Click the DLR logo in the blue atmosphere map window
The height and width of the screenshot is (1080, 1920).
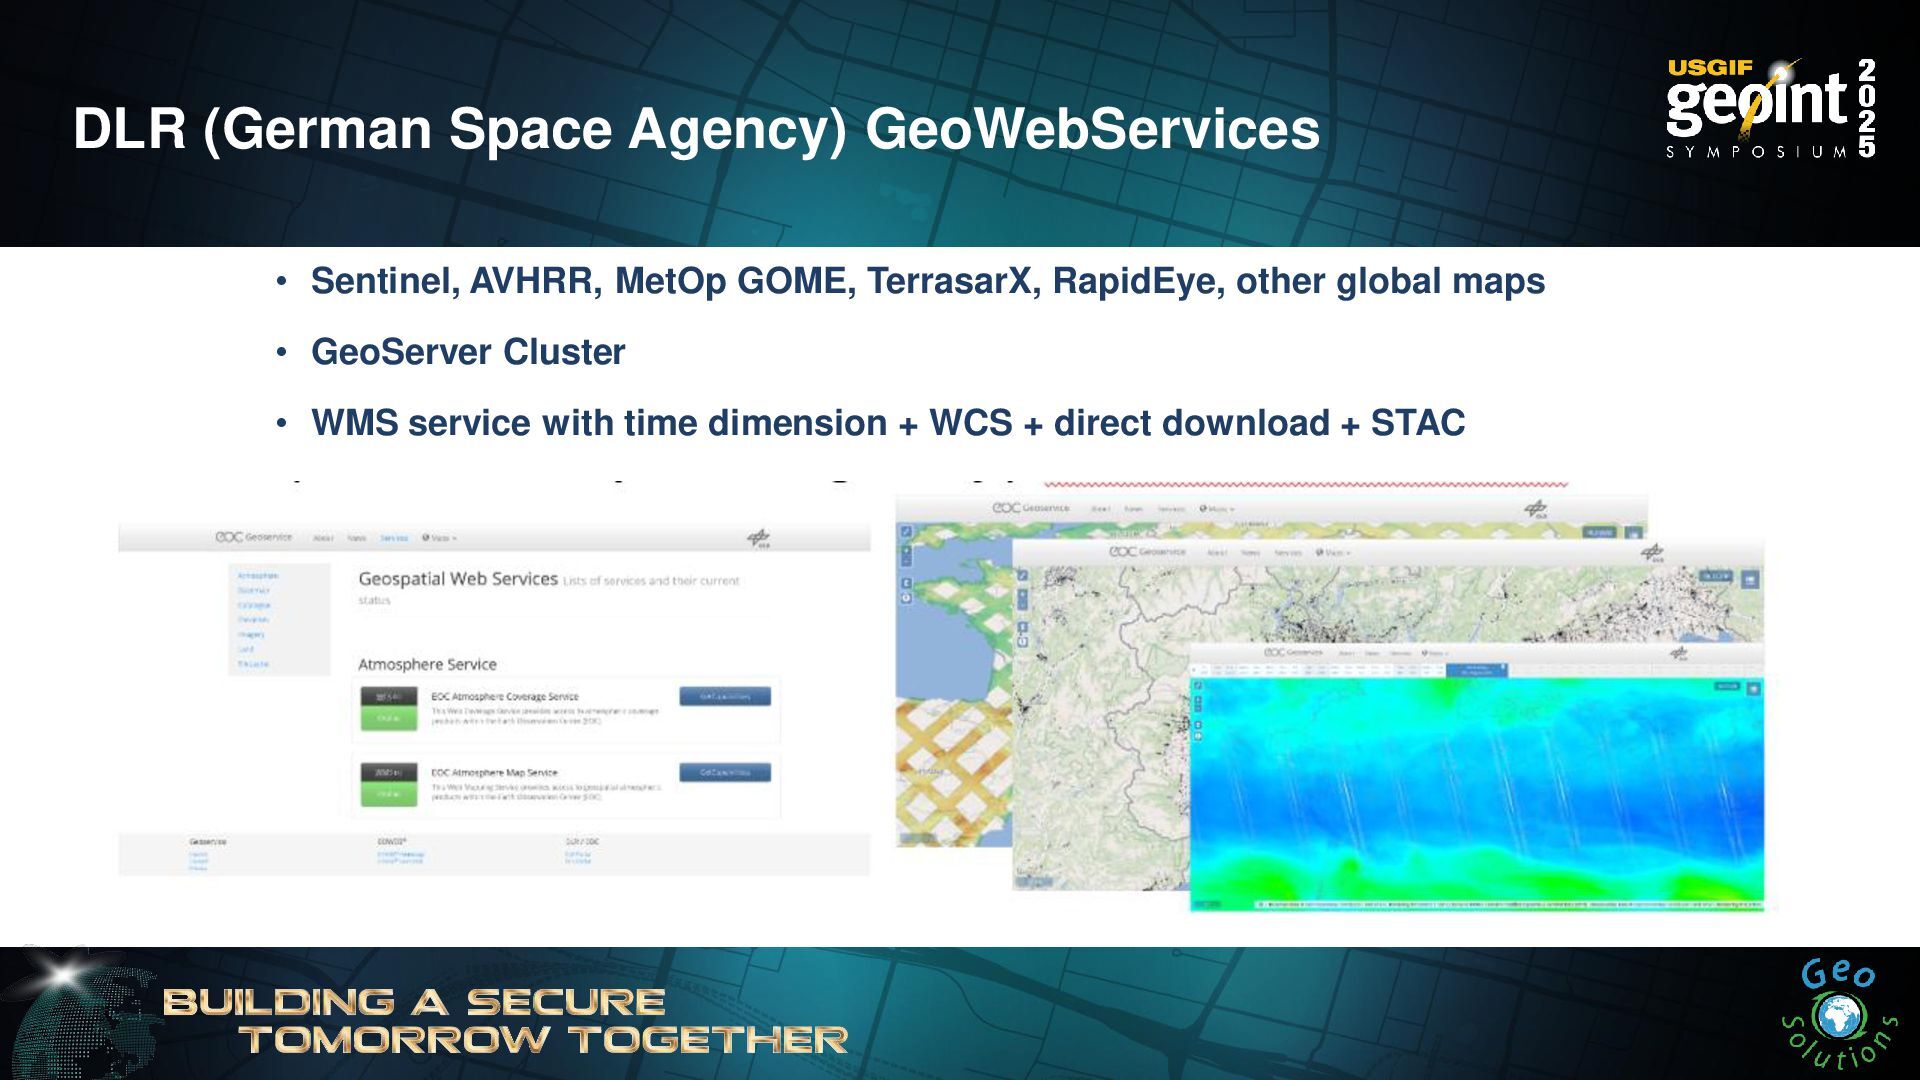1679,653
